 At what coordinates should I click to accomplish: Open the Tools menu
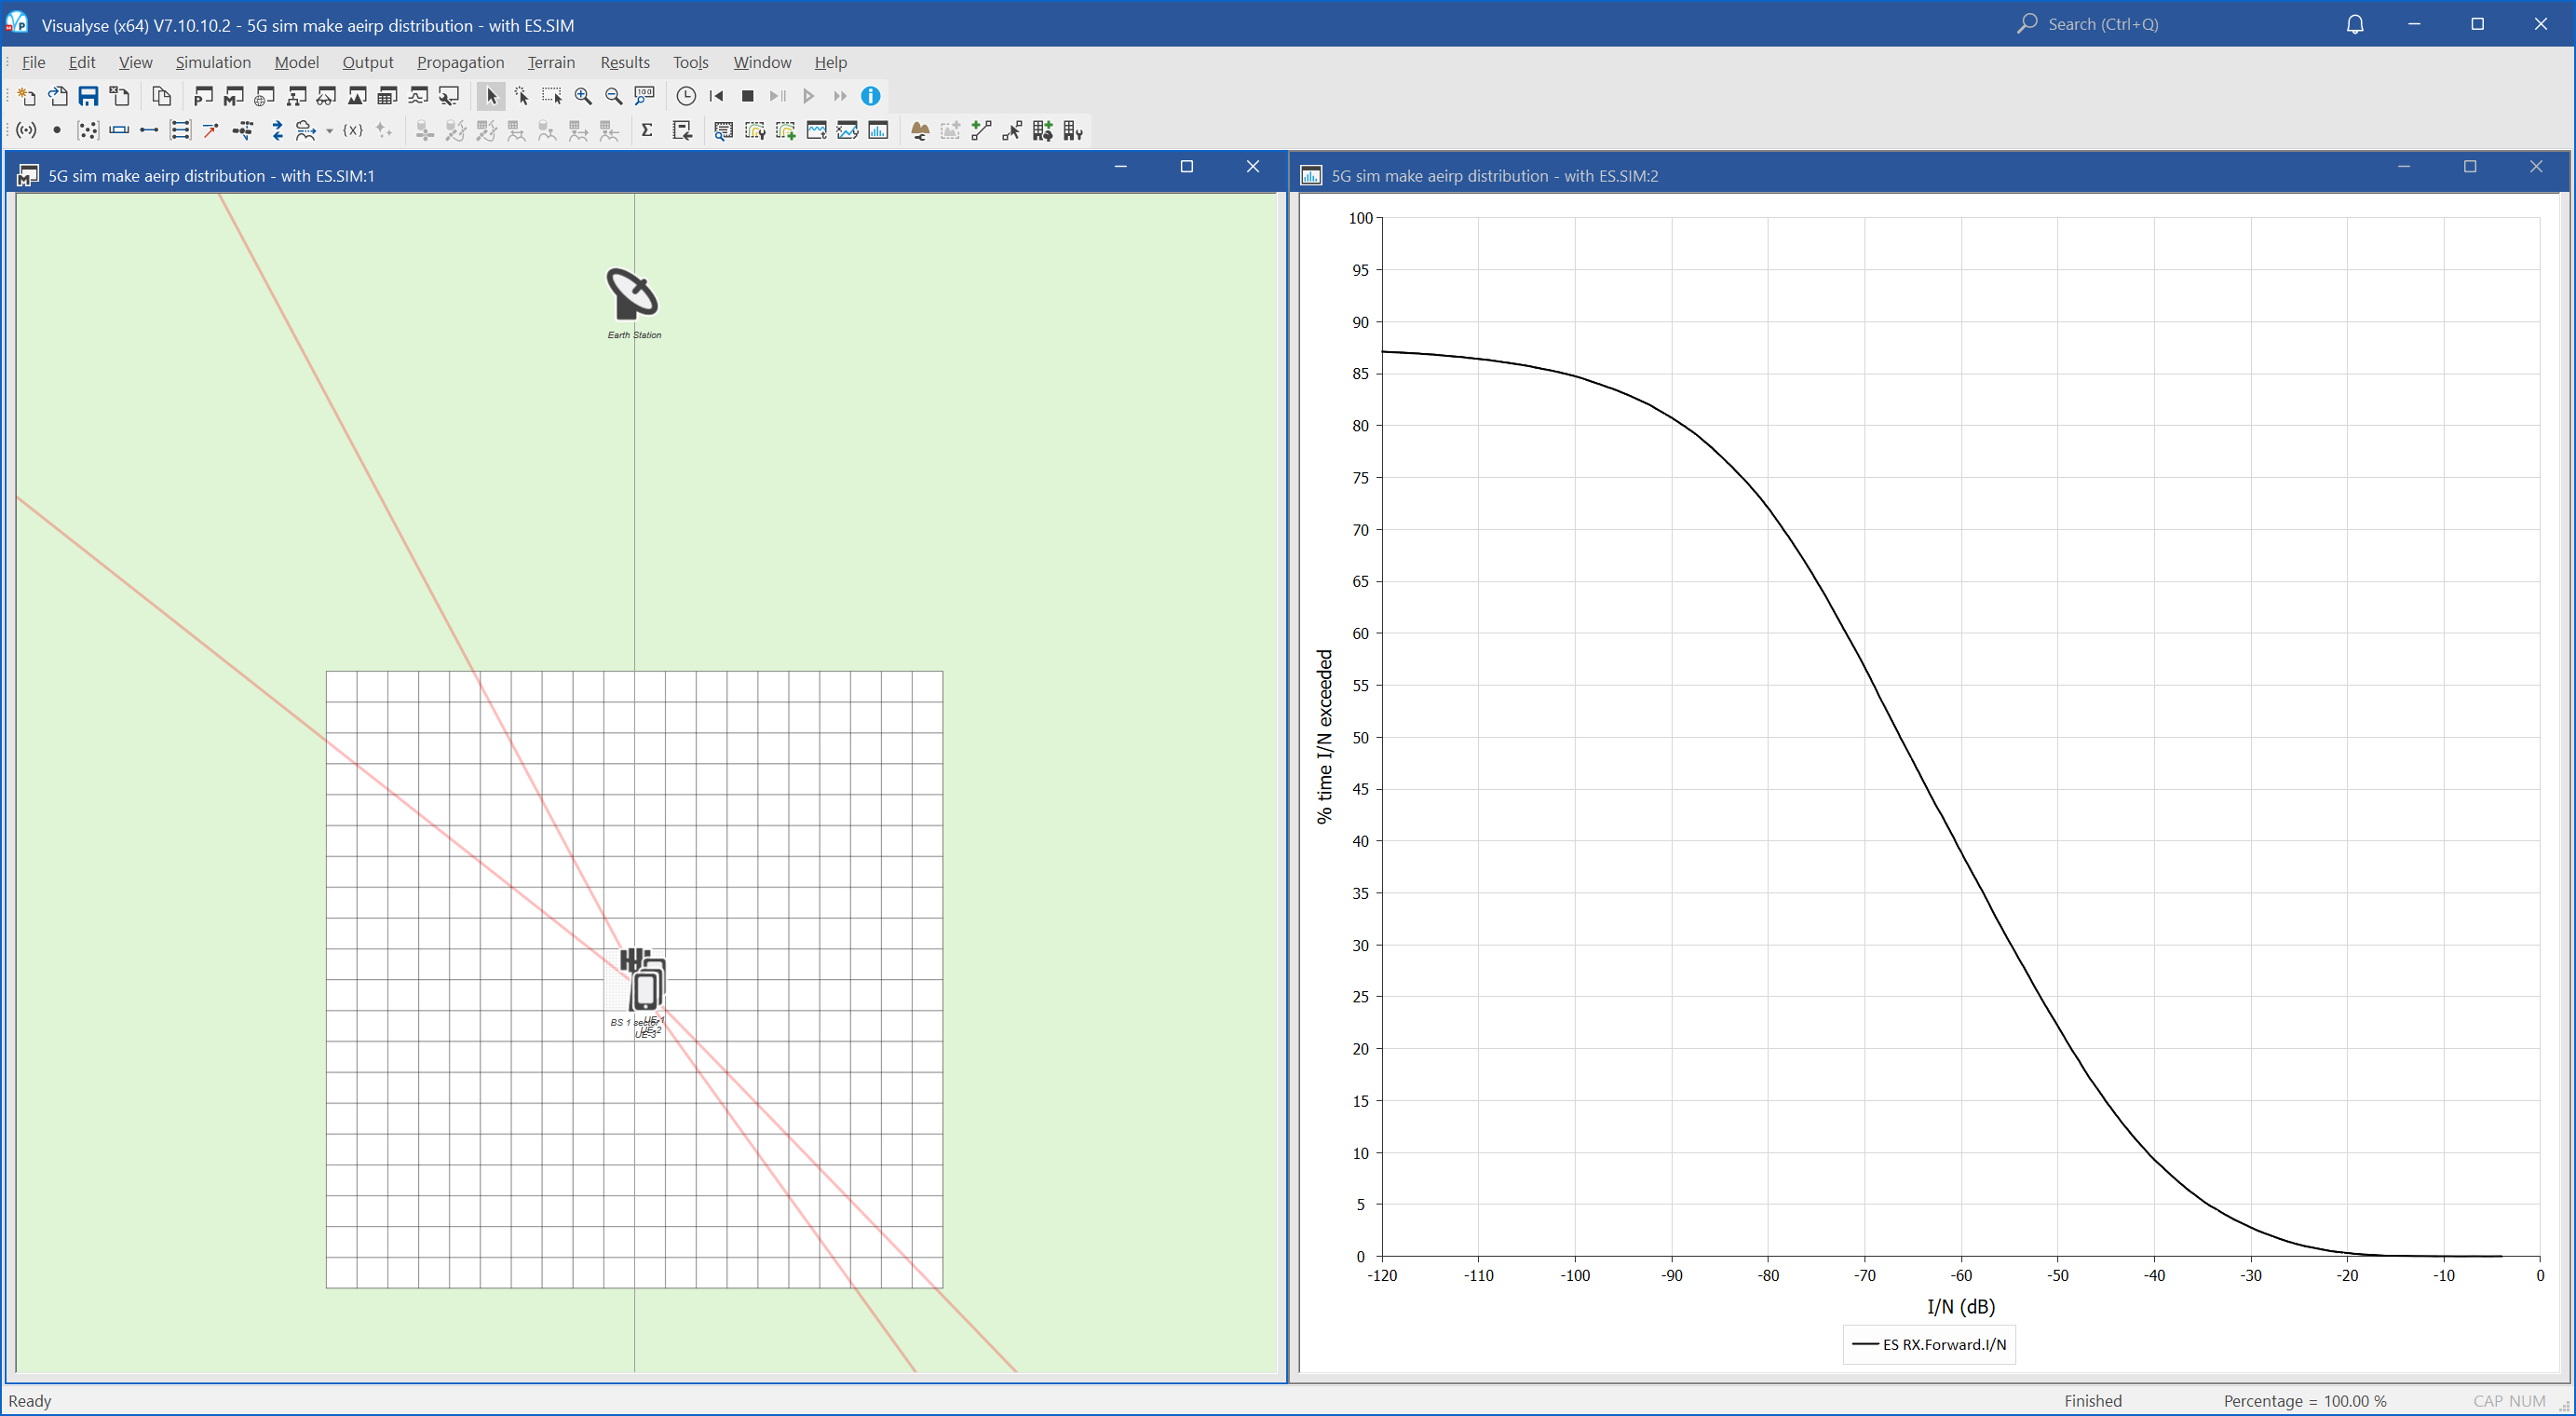pos(690,62)
